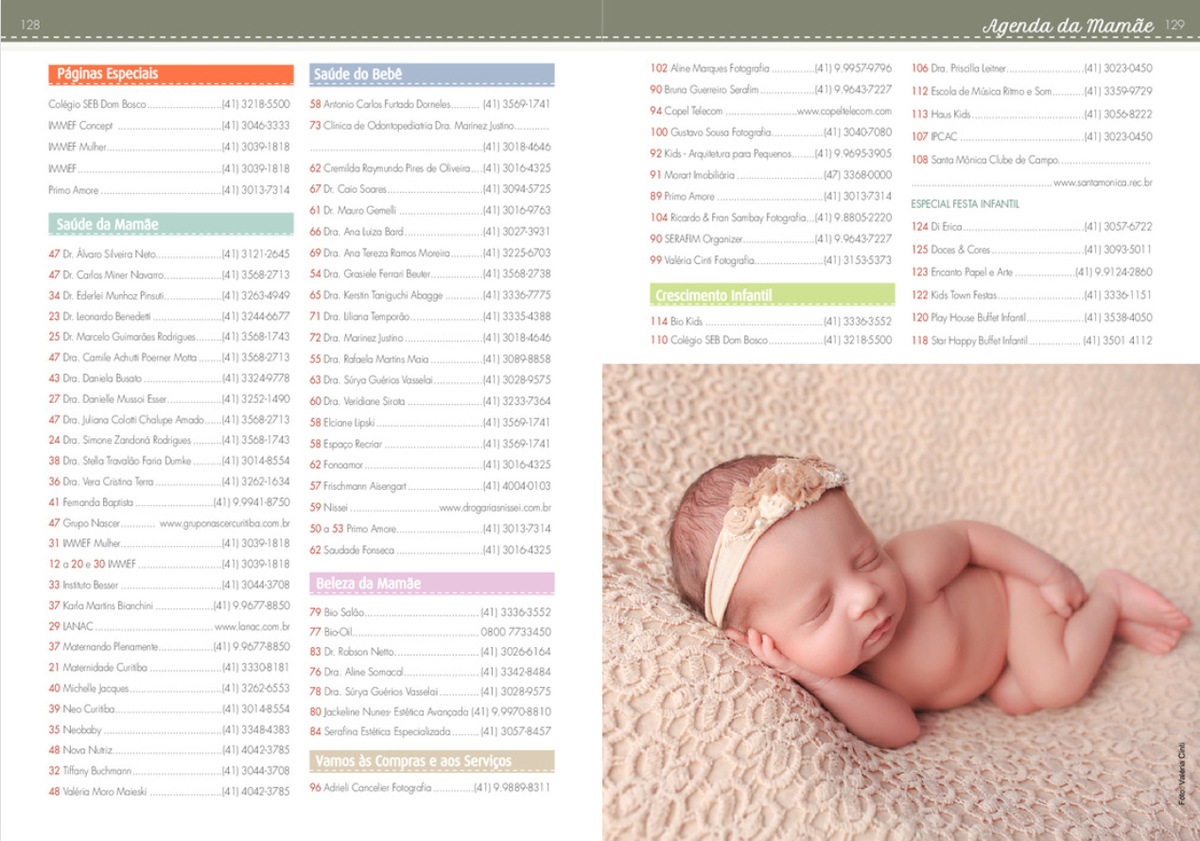Select the Saúde da Mamãe section header
The width and height of the screenshot is (1200, 841).
(x=171, y=224)
